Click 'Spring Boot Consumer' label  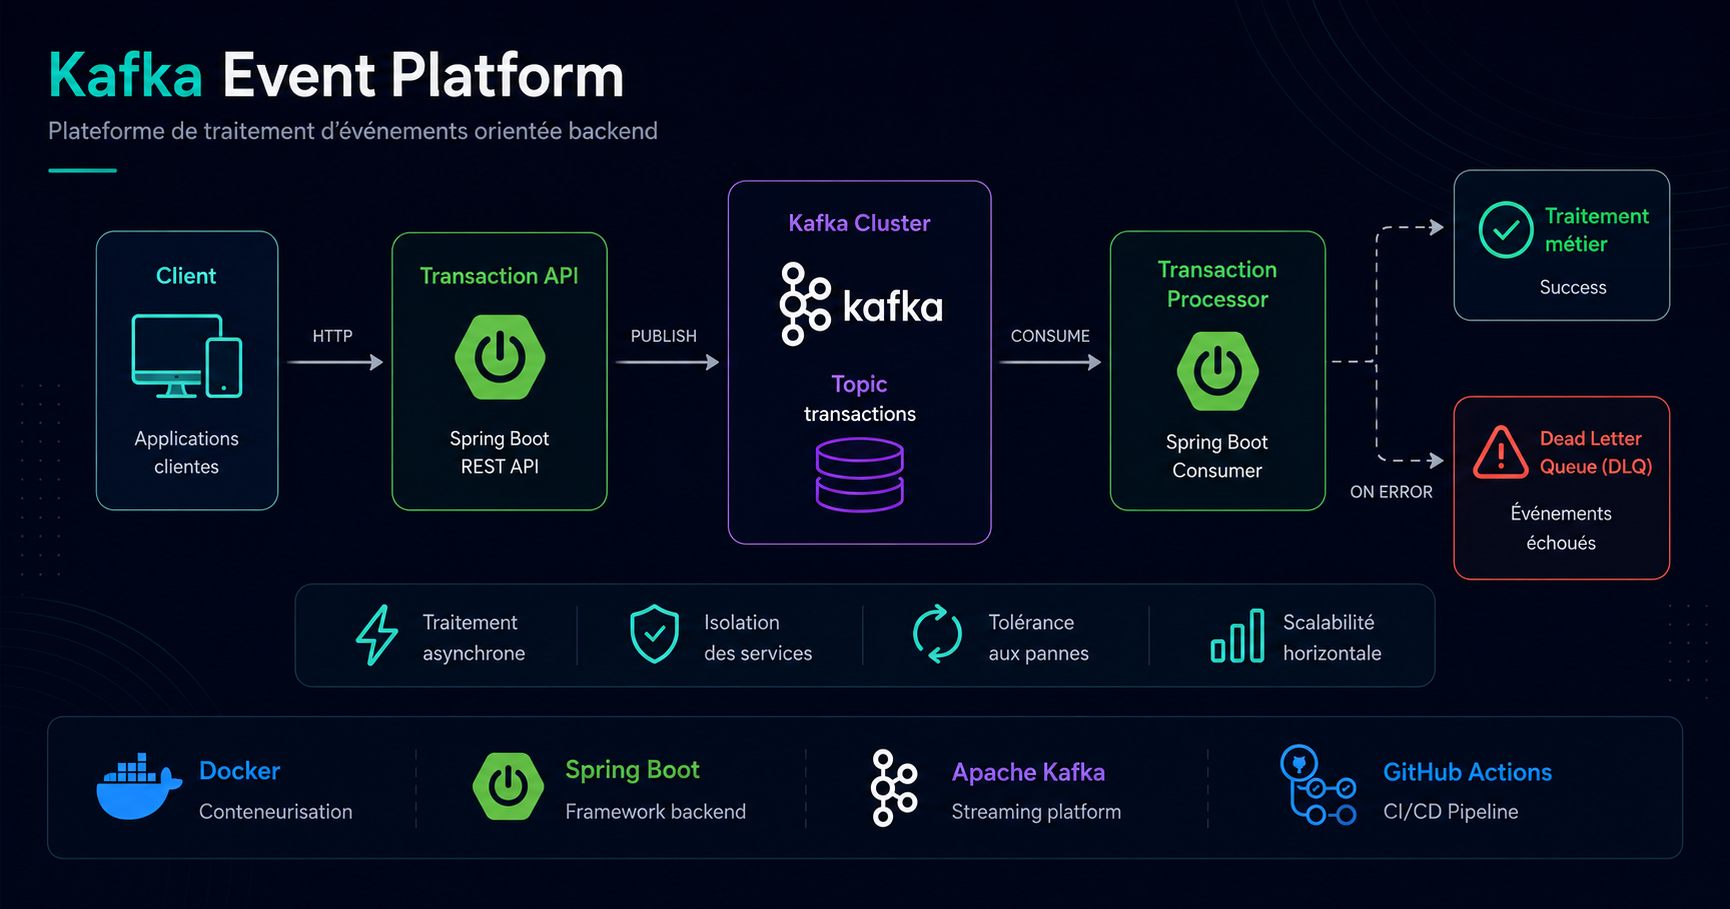(1217, 456)
